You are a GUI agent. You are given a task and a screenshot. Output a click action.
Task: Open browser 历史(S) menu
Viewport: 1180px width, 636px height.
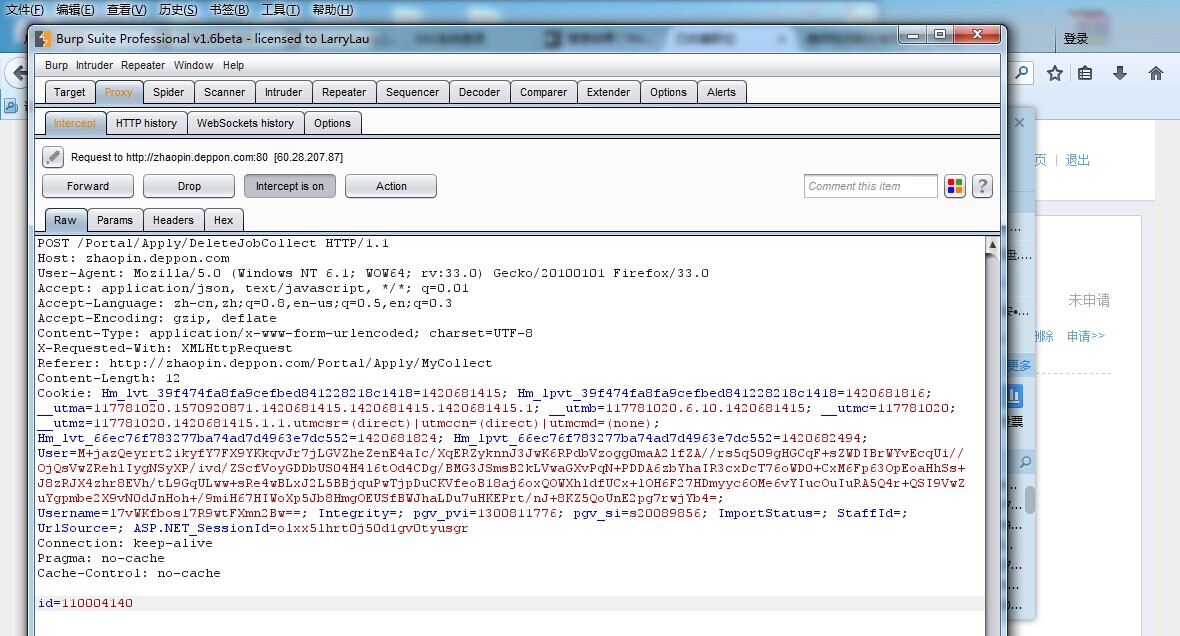click(178, 10)
